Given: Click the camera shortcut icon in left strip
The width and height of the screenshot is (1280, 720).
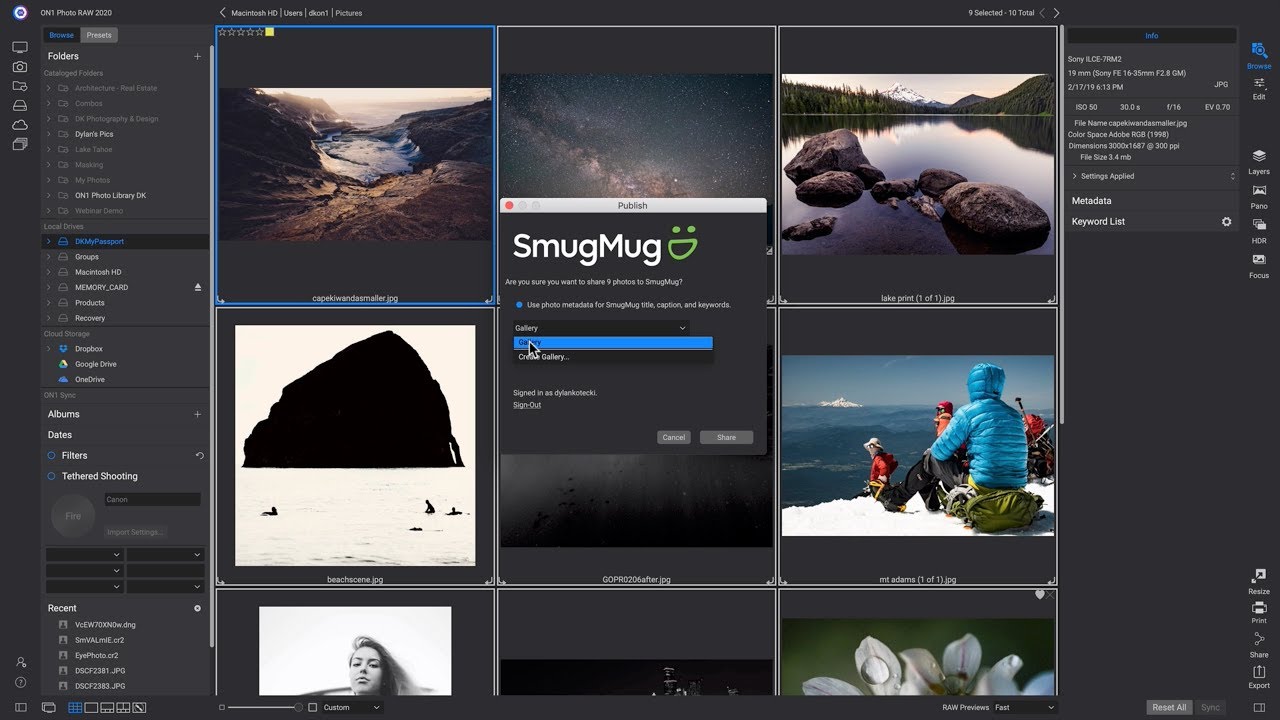Looking at the screenshot, I should [x=20, y=66].
